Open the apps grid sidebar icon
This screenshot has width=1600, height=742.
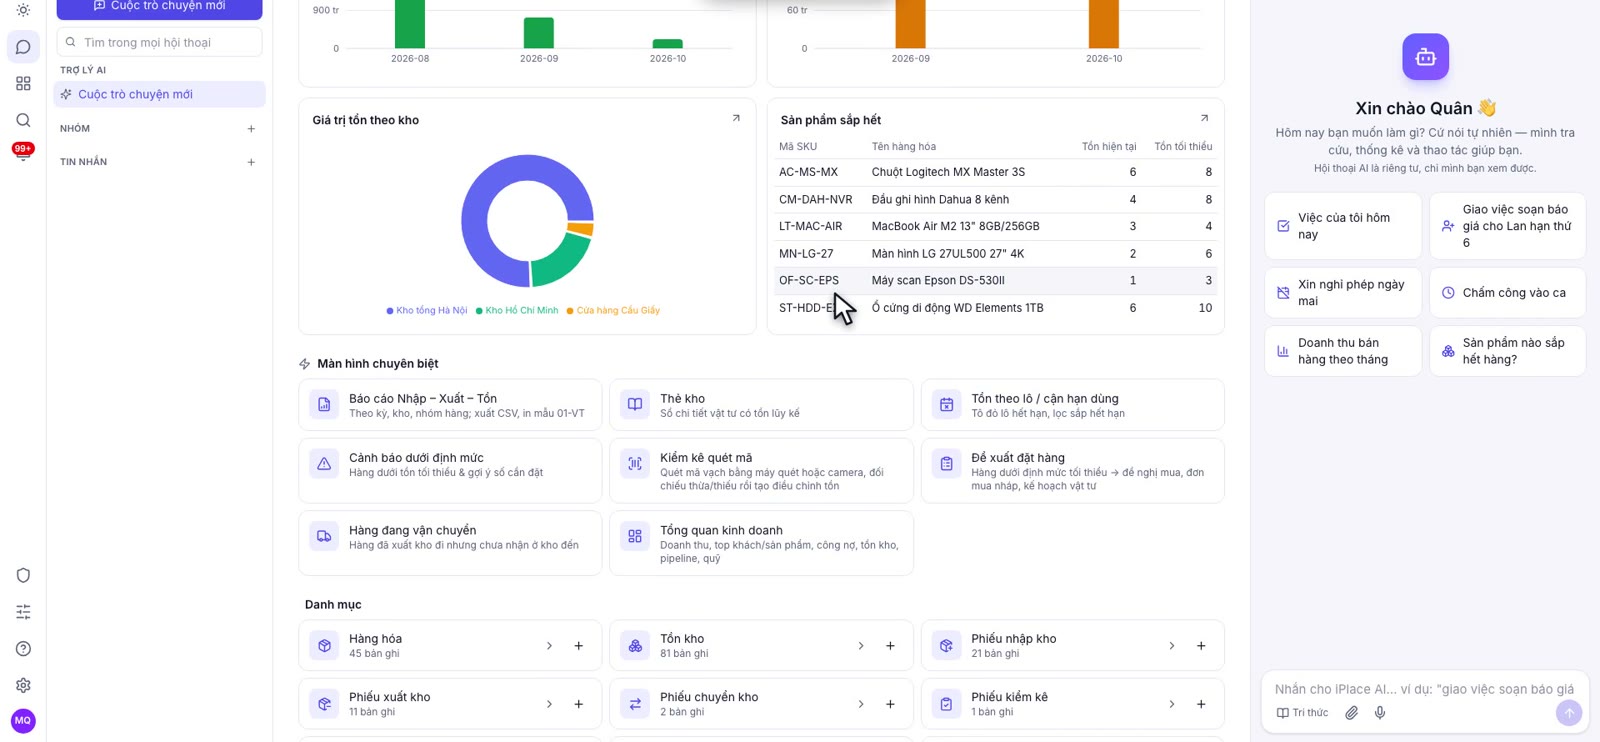pos(23,84)
